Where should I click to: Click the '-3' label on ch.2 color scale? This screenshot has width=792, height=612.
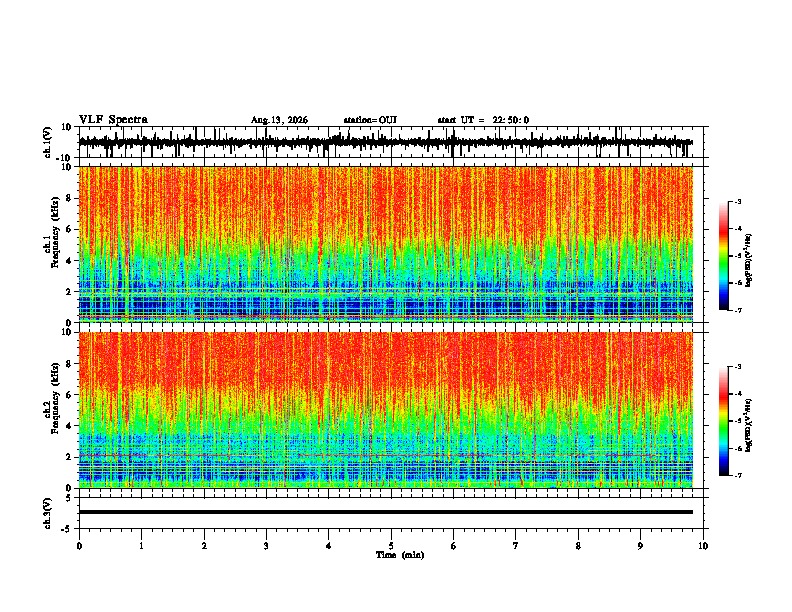pyautogui.click(x=737, y=367)
